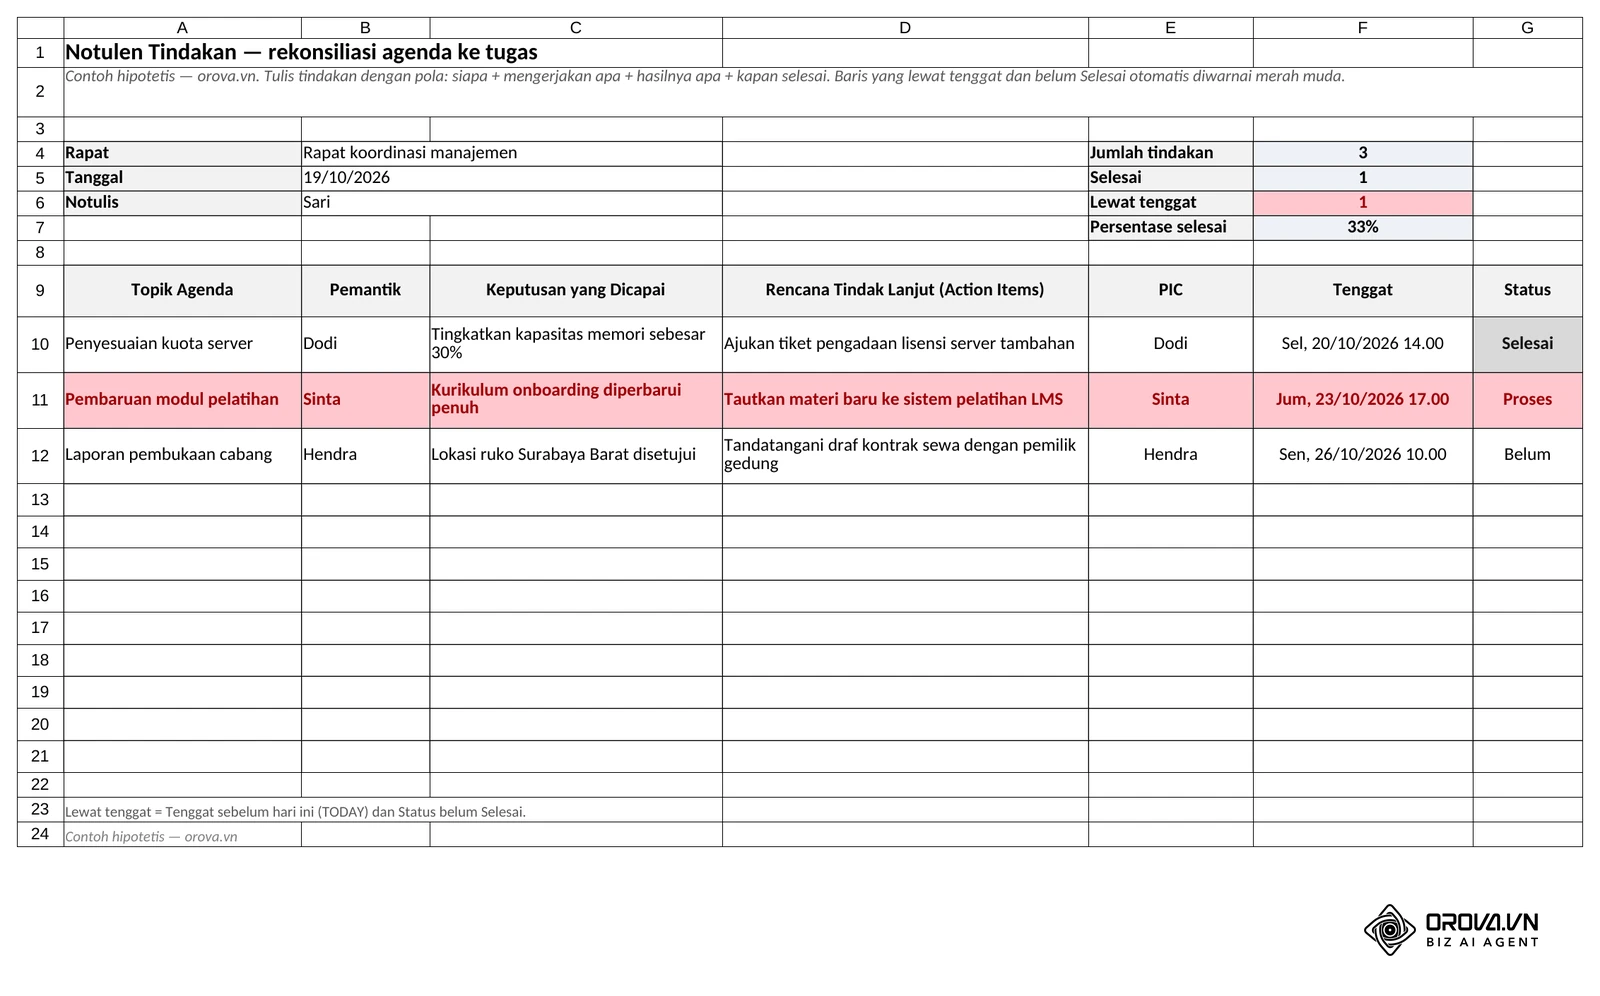1600x996 pixels.
Task: Click the Rencana Tindak Lanjut header
Action: click(905, 290)
